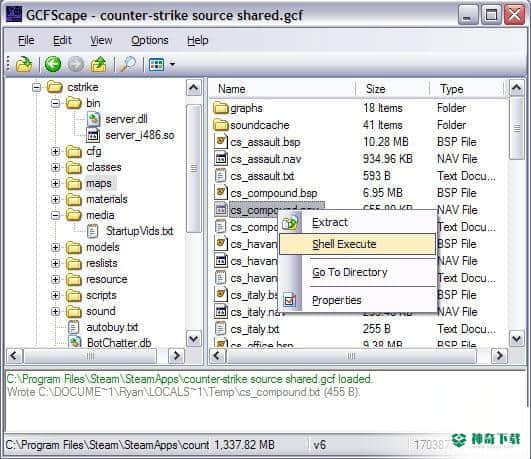The image size is (531, 459).
Task: Click the Find magnifier toolbar icon
Action: [128, 64]
